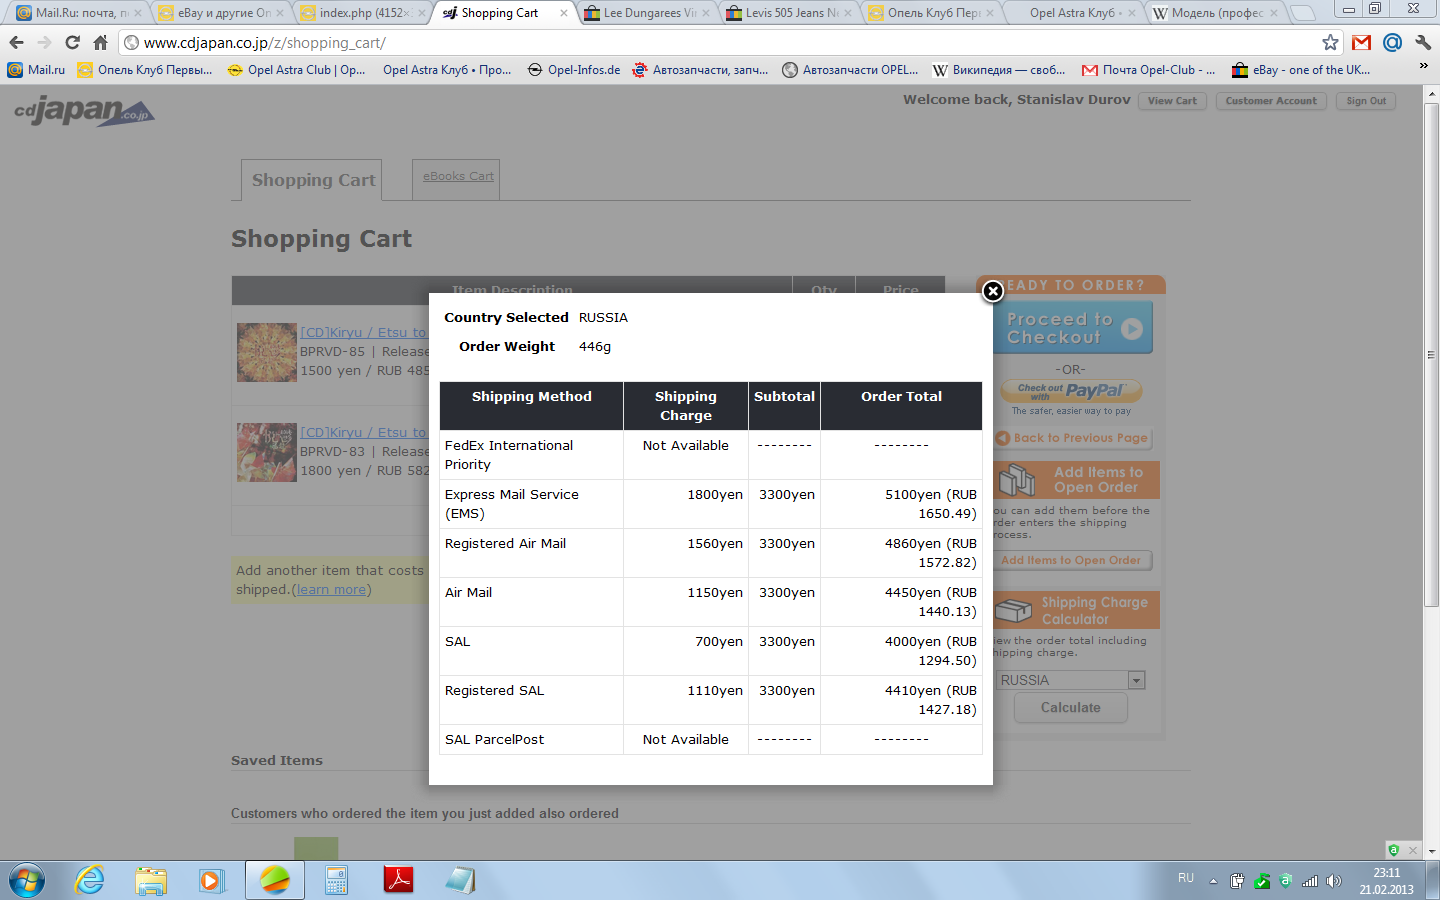Select the Shopping Cart tab
The image size is (1440, 900).
[312, 180]
